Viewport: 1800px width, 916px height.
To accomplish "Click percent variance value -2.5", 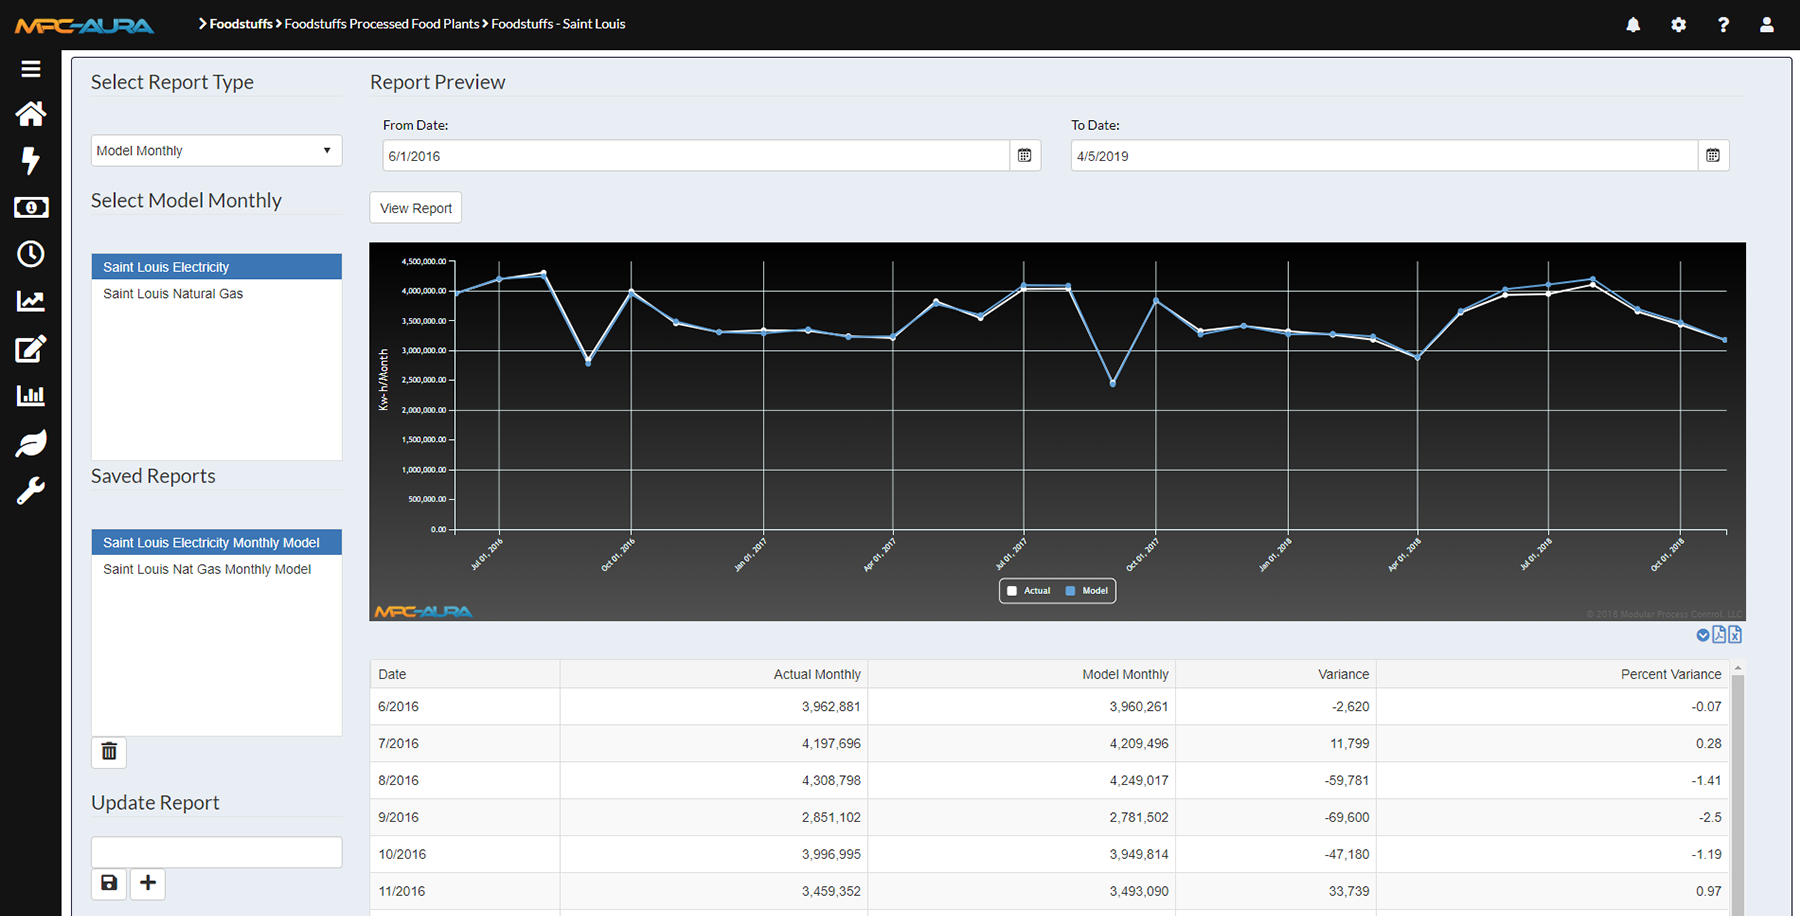I will pyautogui.click(x=1710, y=818).
